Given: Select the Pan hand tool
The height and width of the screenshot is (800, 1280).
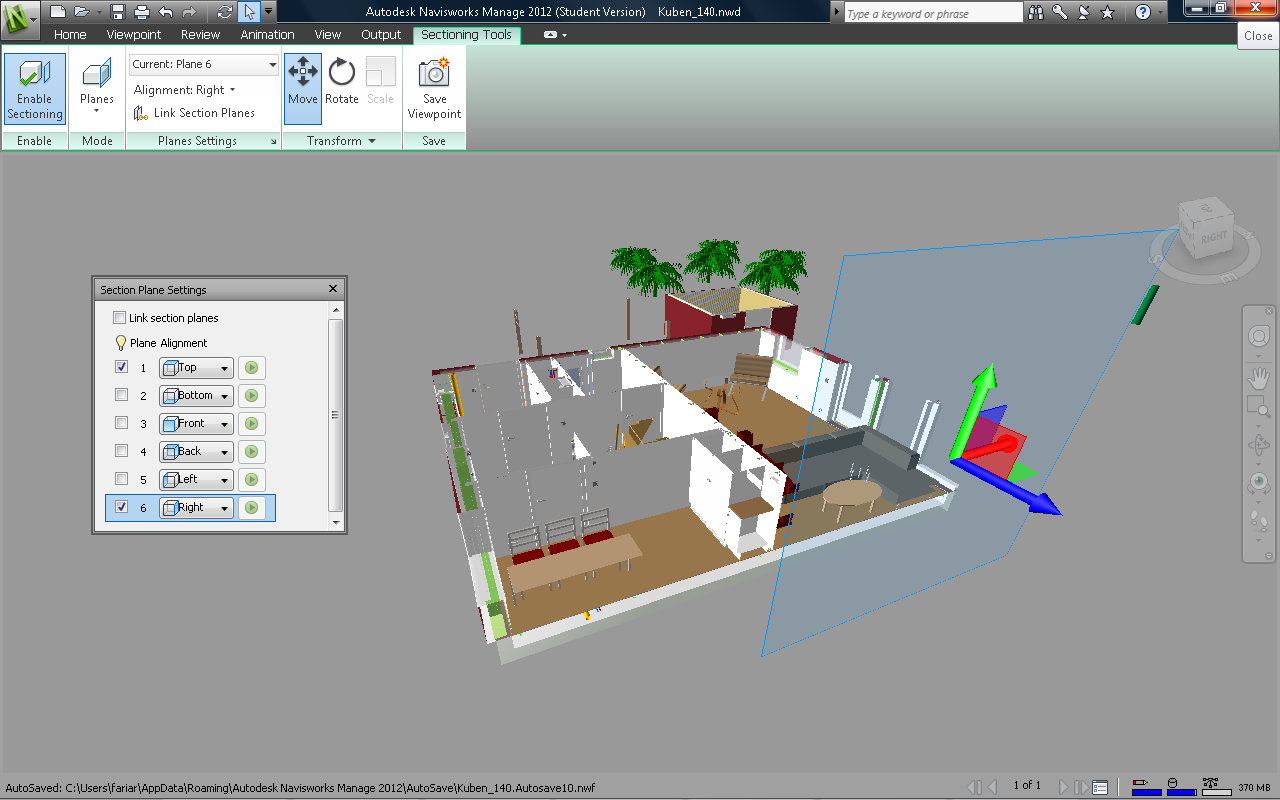Looking at the screenshot, I should [x=1259, y=378].
